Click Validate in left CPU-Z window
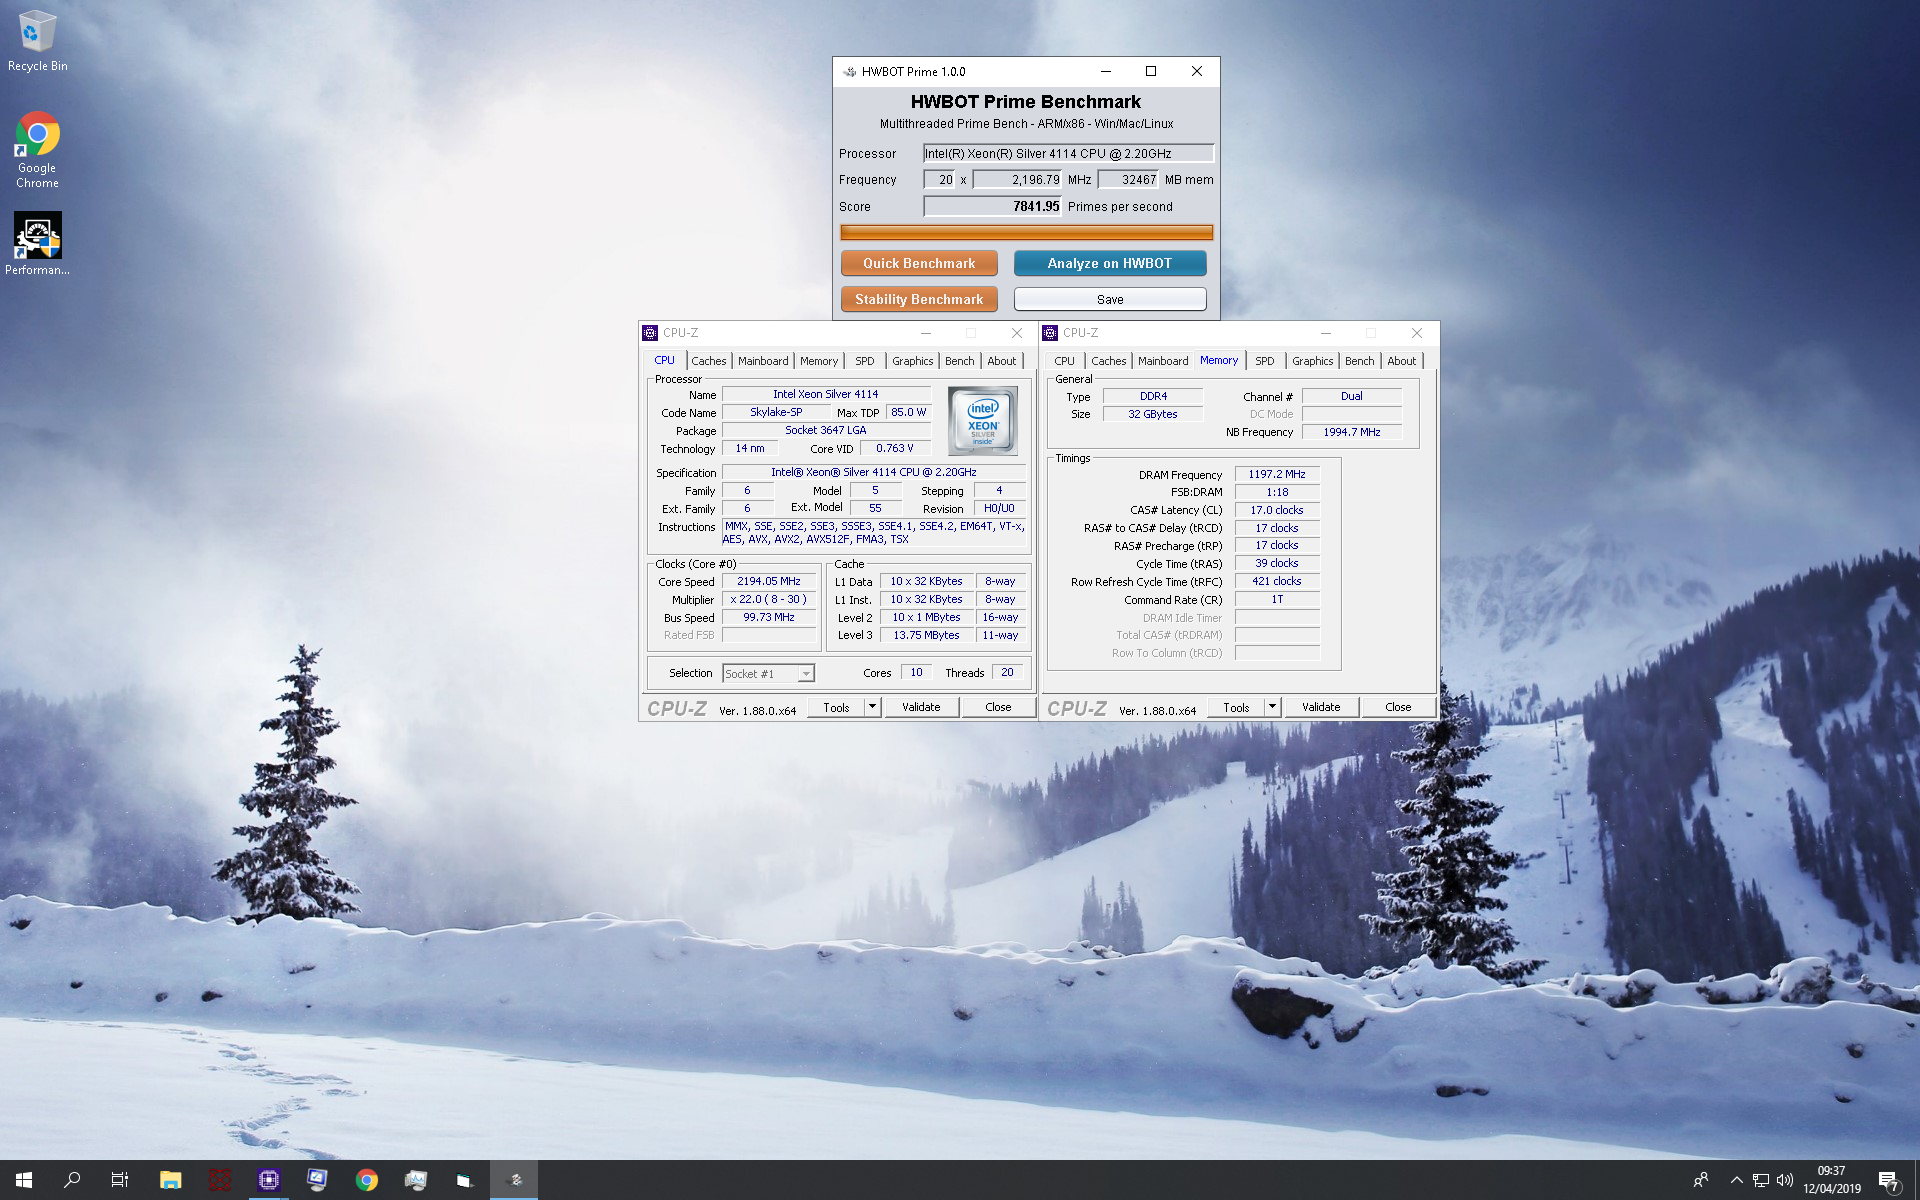The width and height of the screenshot is (1920, 1200). [921, 707]
